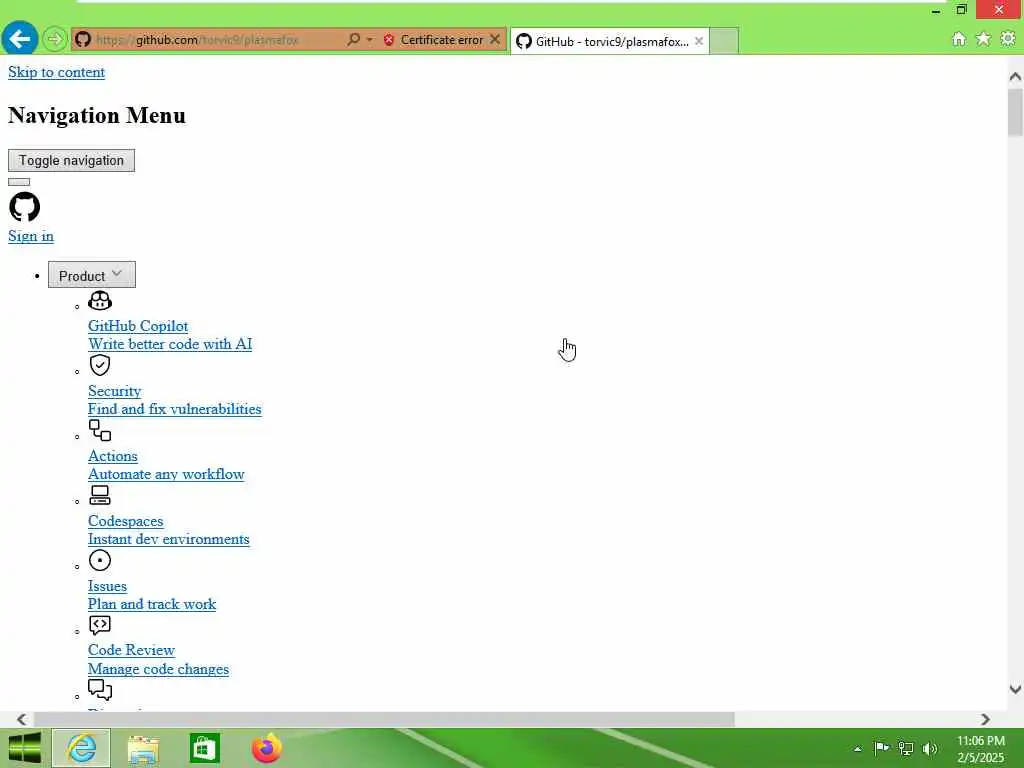Open the Tools gear icon
Screen dimensions: 1024x768
coord(1008,39)
